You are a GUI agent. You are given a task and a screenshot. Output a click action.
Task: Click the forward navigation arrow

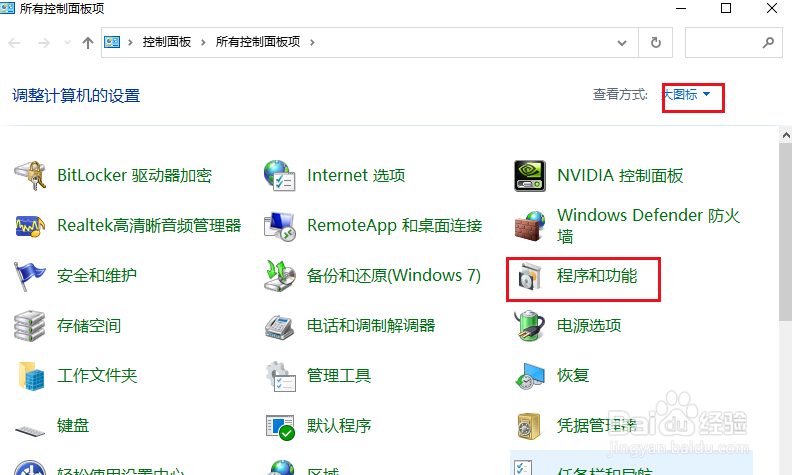pos(44,43)
